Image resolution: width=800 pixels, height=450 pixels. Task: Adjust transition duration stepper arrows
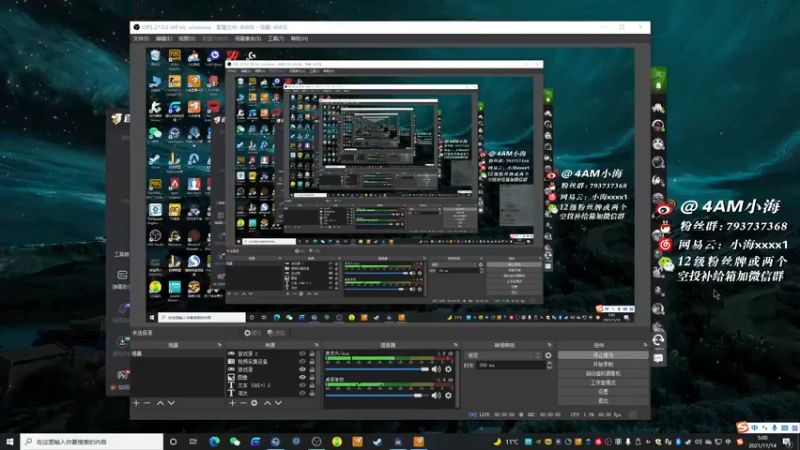549,365
